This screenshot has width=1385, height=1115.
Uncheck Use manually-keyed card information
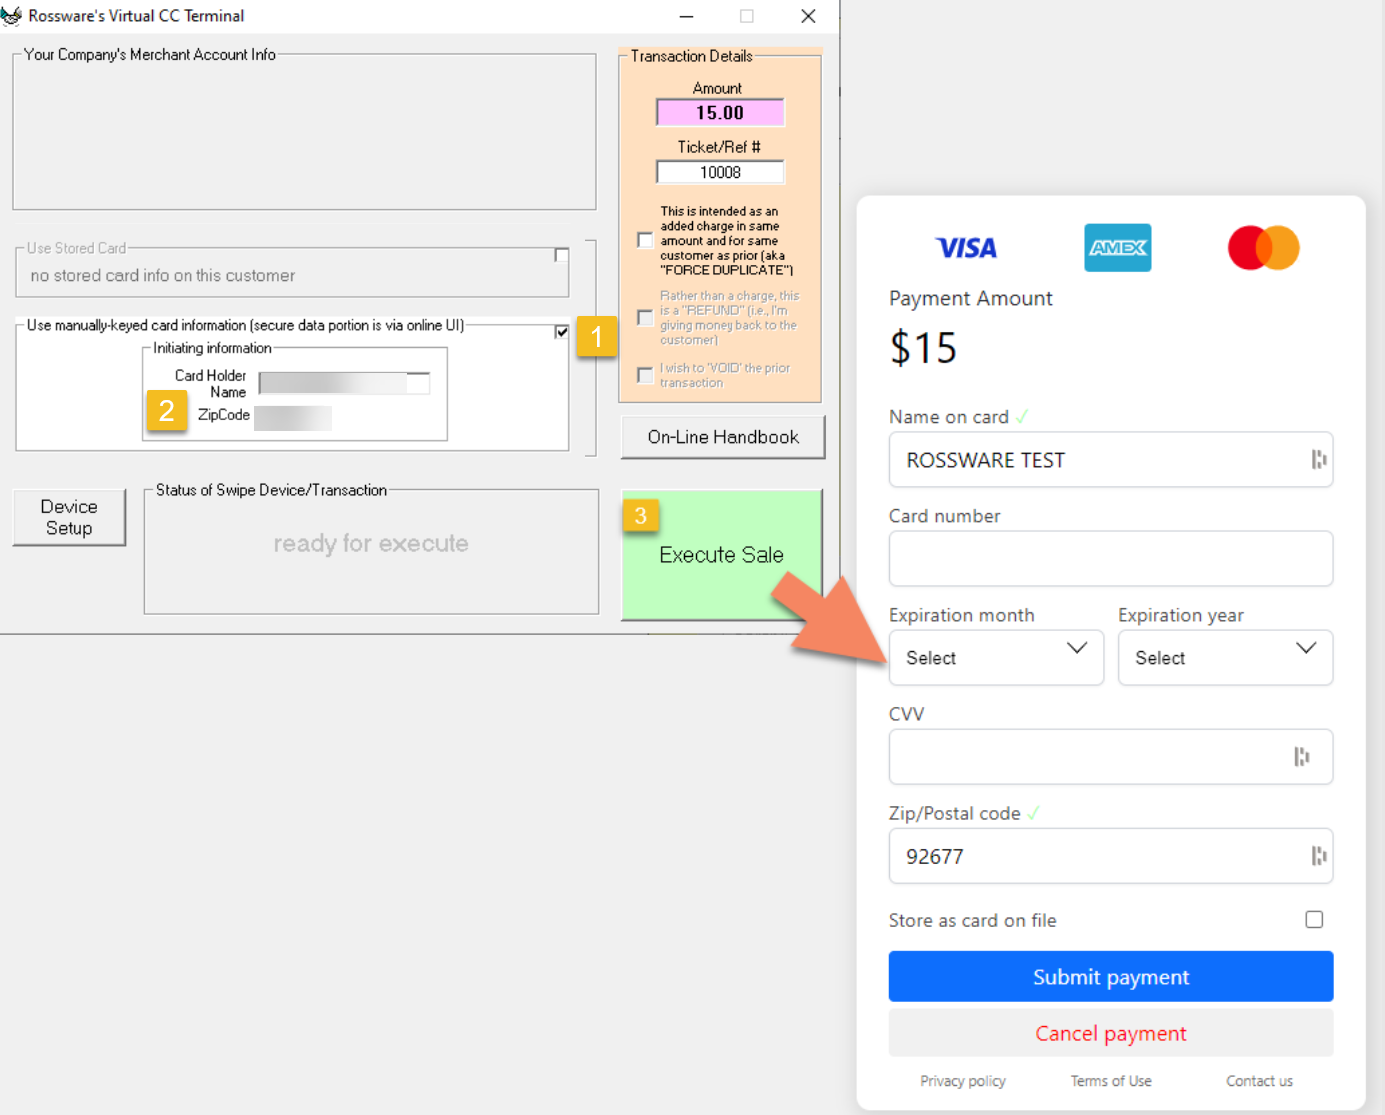click(x=561, y=331)
